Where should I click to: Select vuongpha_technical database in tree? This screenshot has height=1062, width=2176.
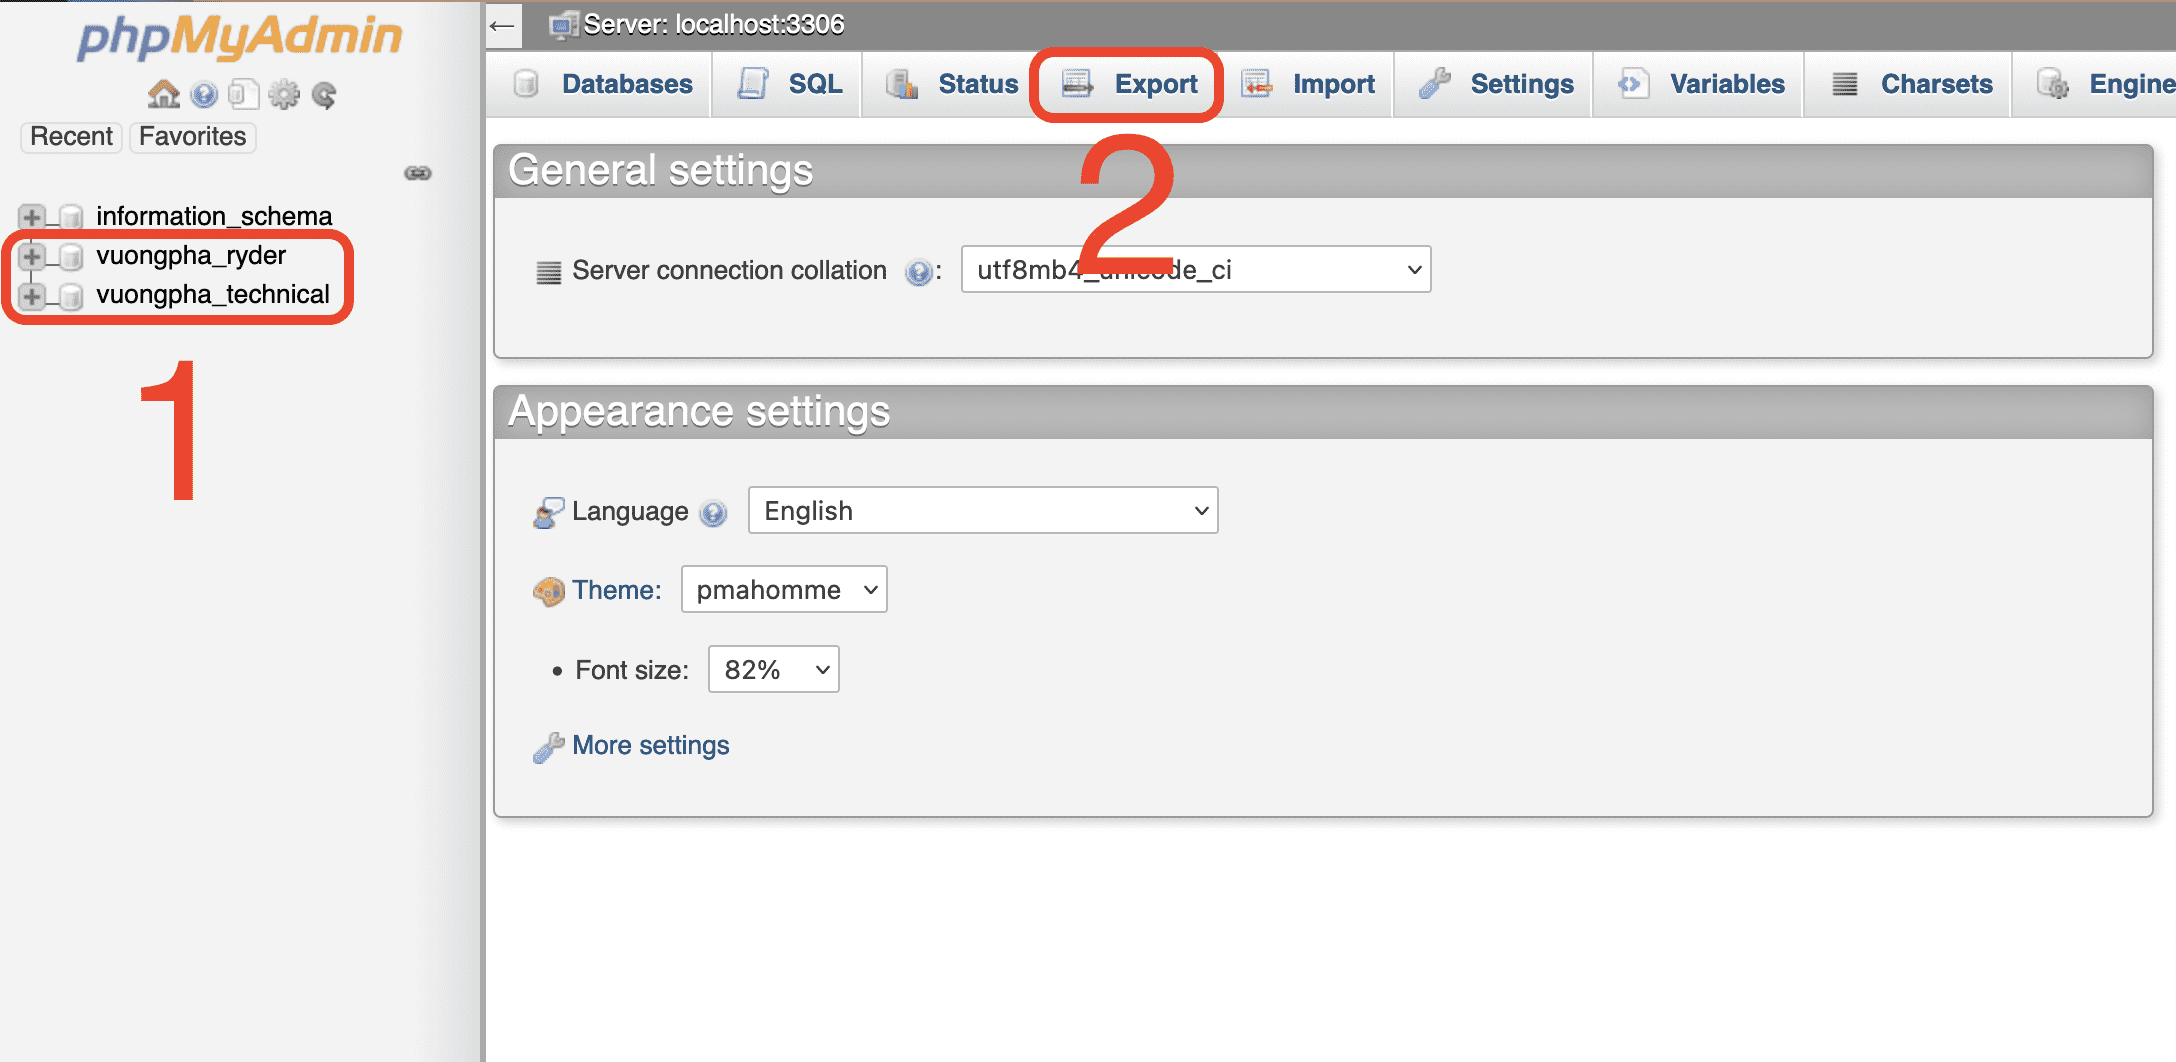212,295
